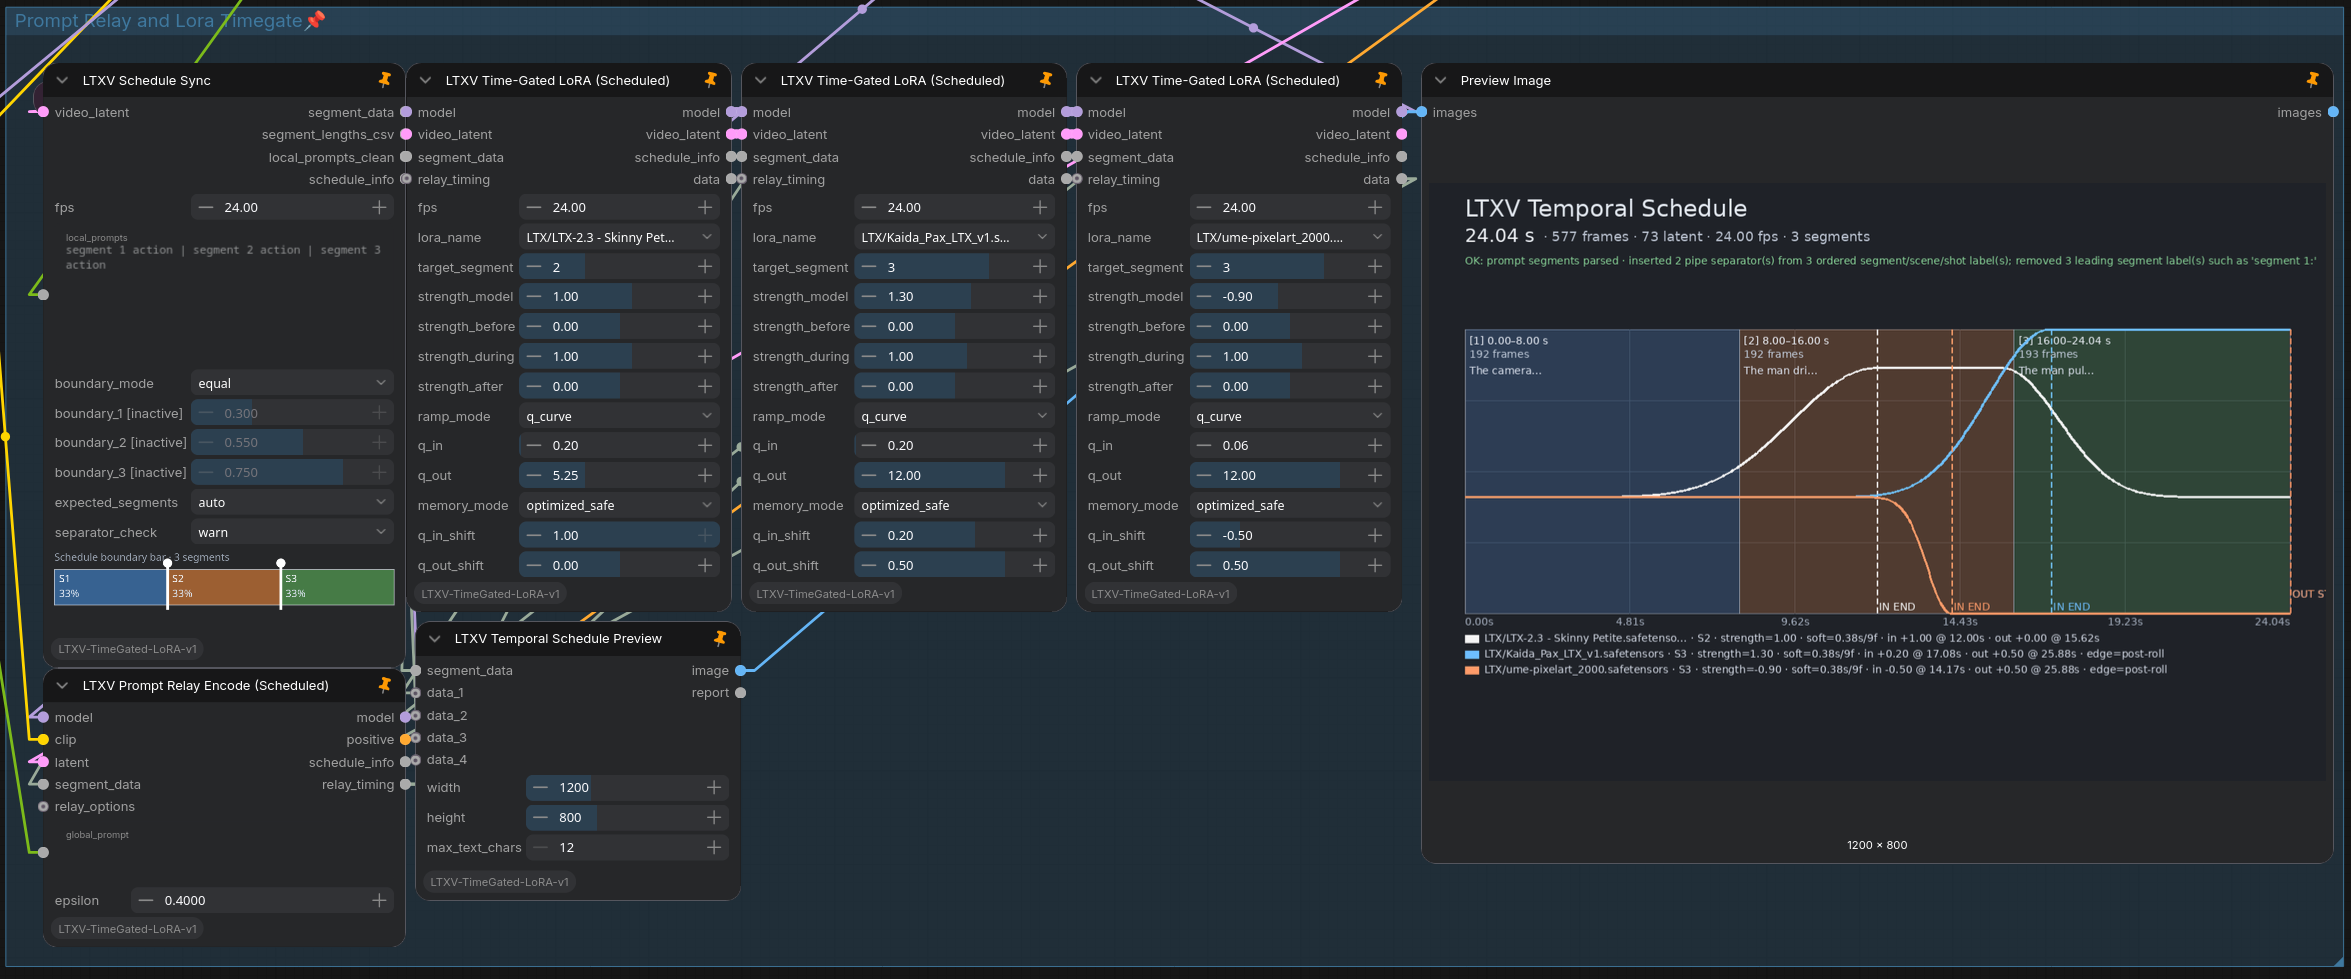Click the LTXV-TimeGated-LoRA-v1 badge on Prompt Relay Encode
Viewport: 2351px width, 979px height.
click(127, 929)
